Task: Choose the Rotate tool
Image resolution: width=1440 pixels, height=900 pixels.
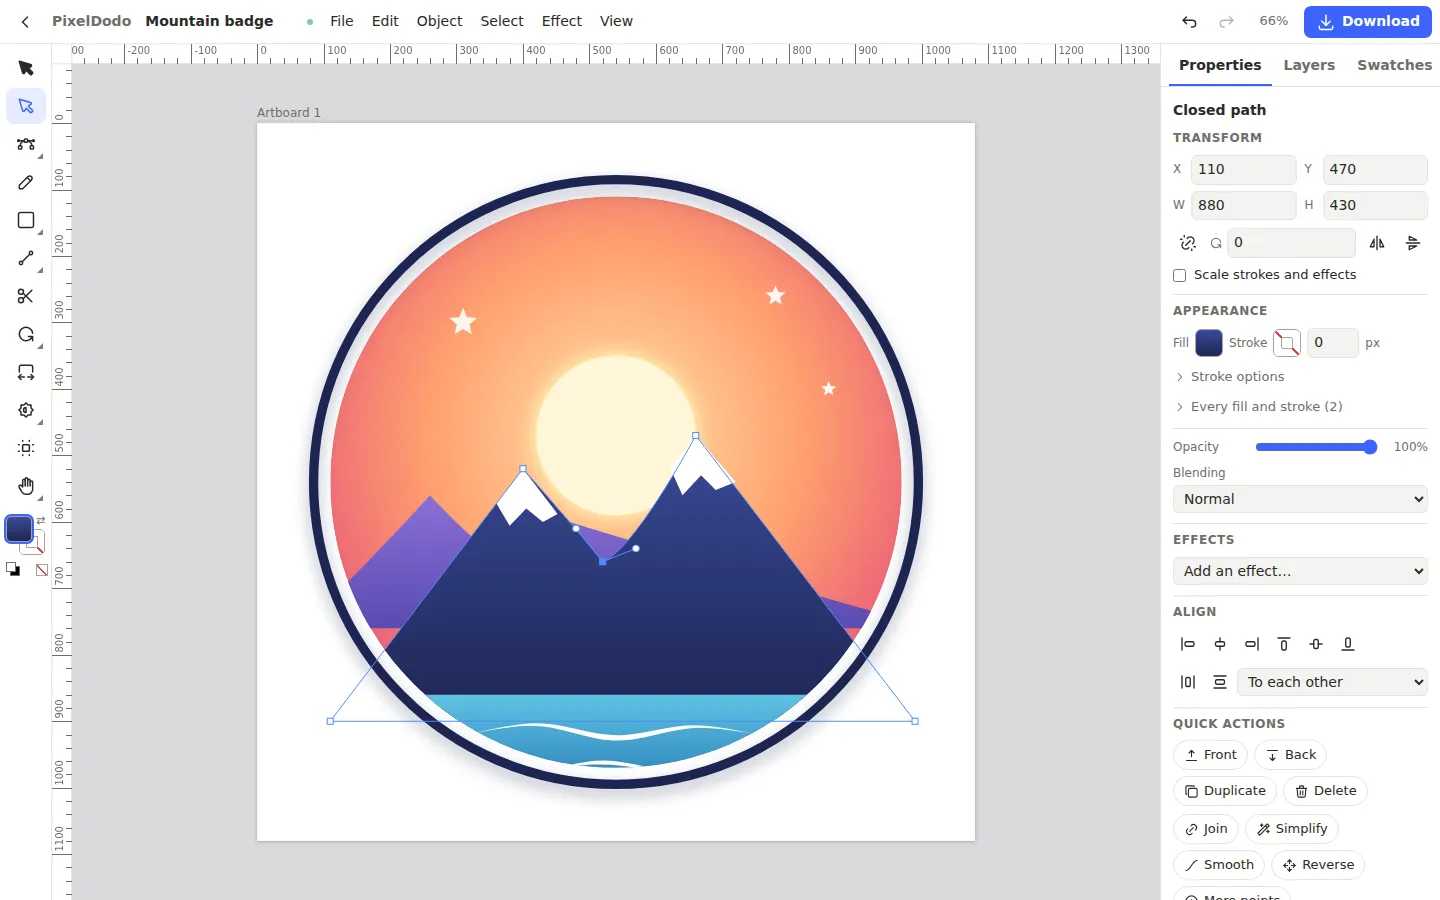Action: click(26, 334)
